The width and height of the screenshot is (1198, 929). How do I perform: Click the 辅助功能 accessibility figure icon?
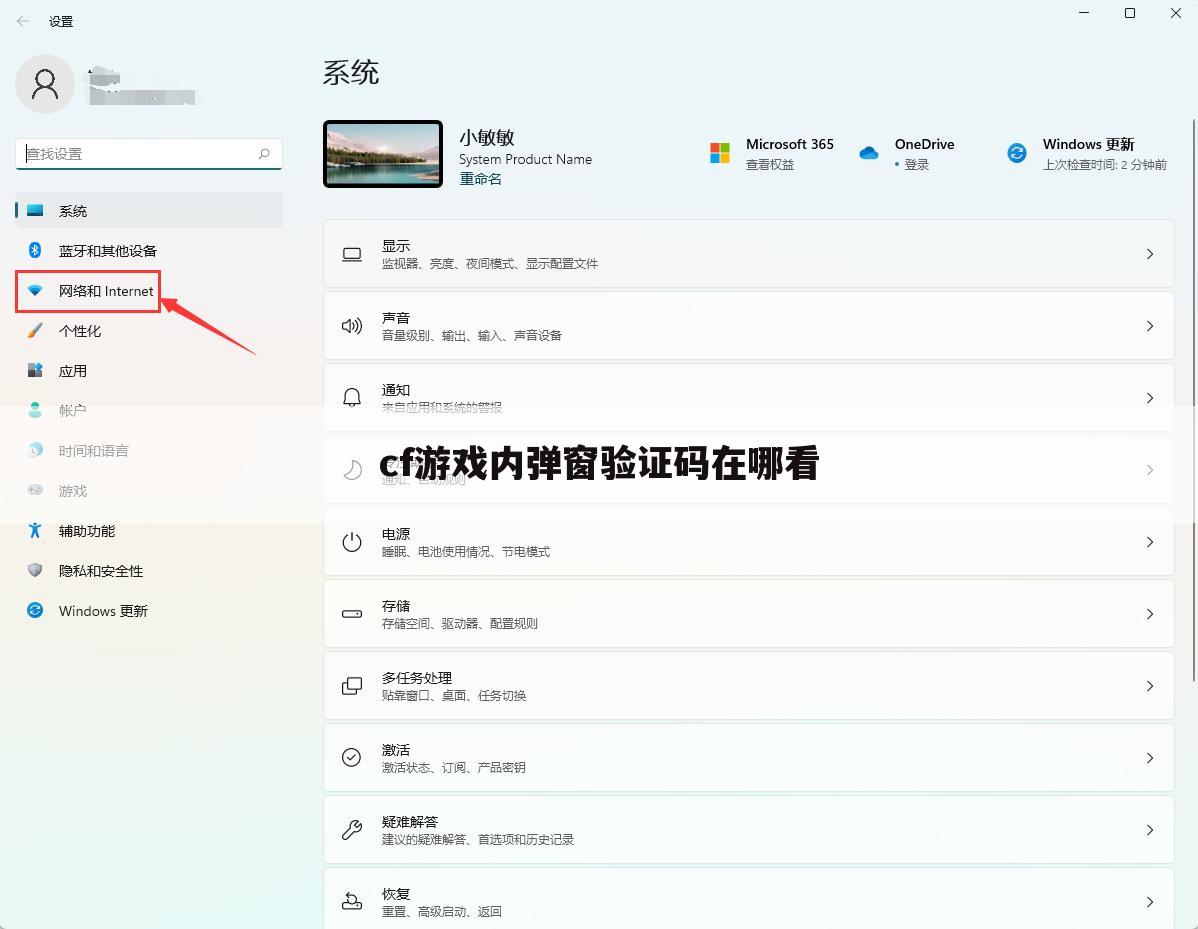[35, 531]
